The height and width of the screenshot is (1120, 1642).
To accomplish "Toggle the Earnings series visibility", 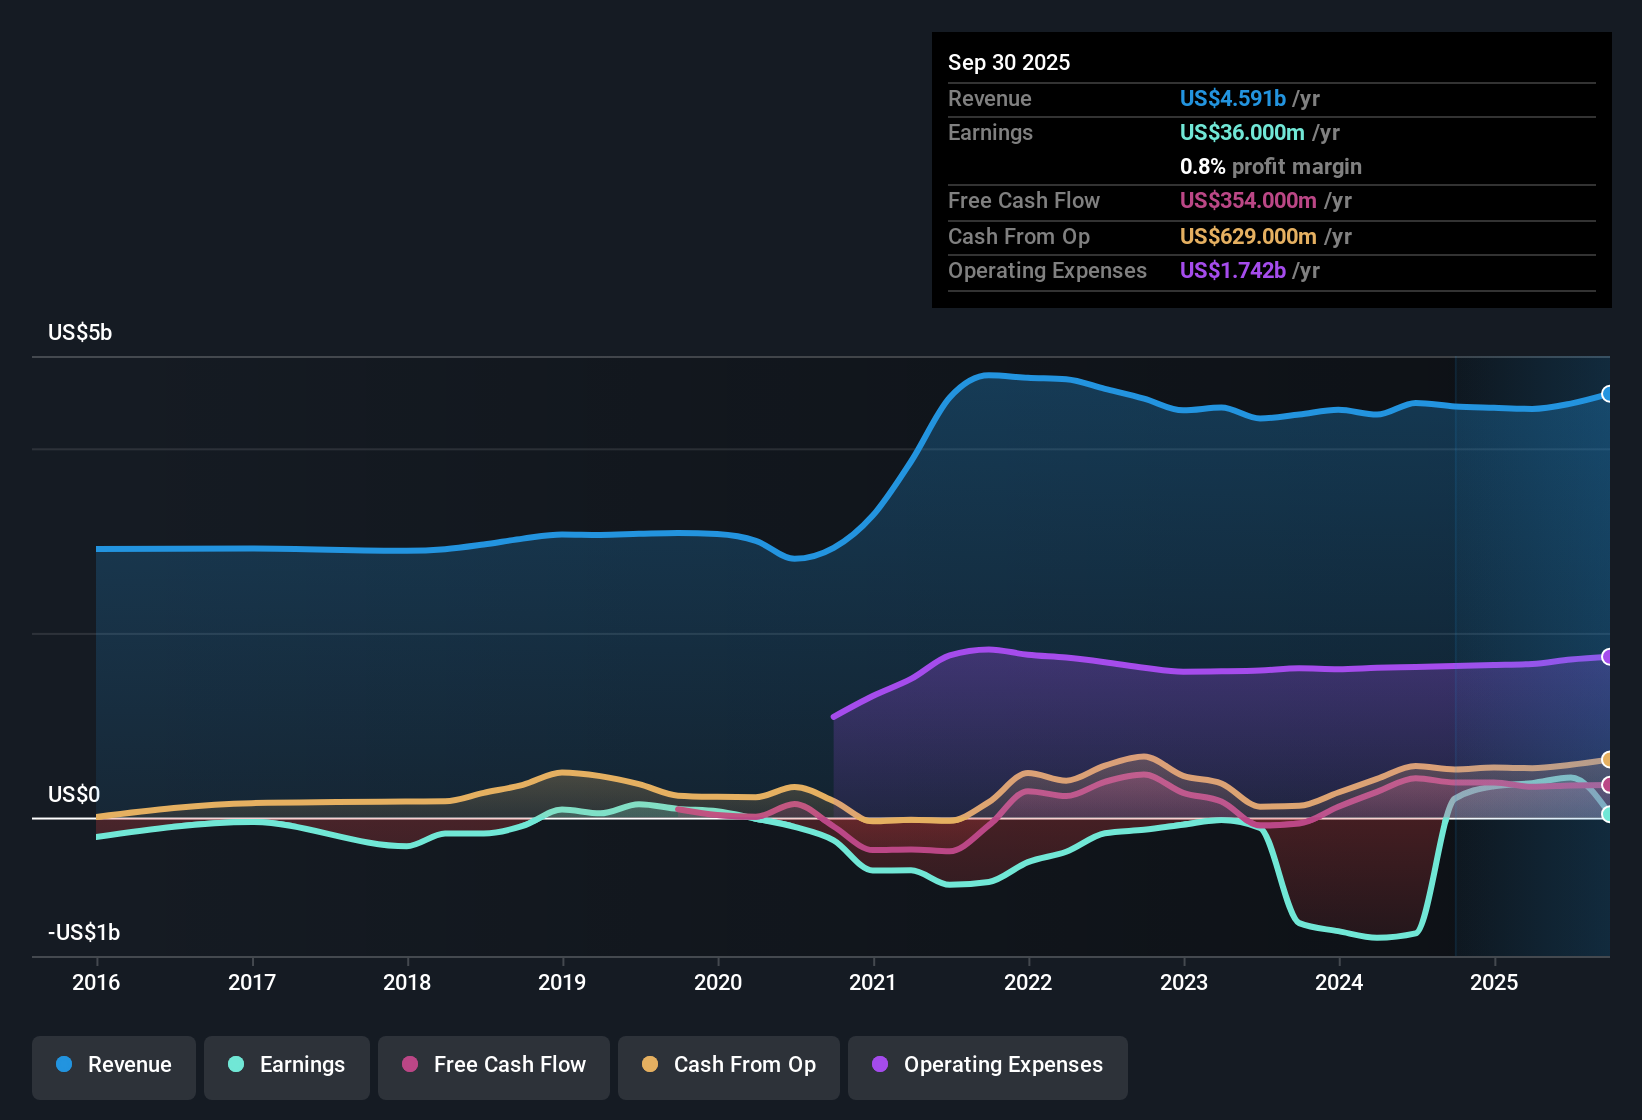I will [x=287, y=1065].
